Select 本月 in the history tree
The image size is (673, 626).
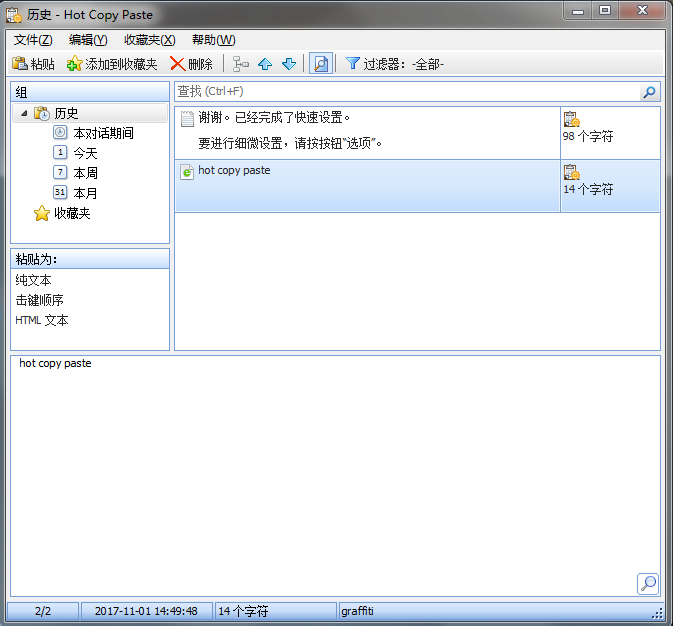pos(85,193)
